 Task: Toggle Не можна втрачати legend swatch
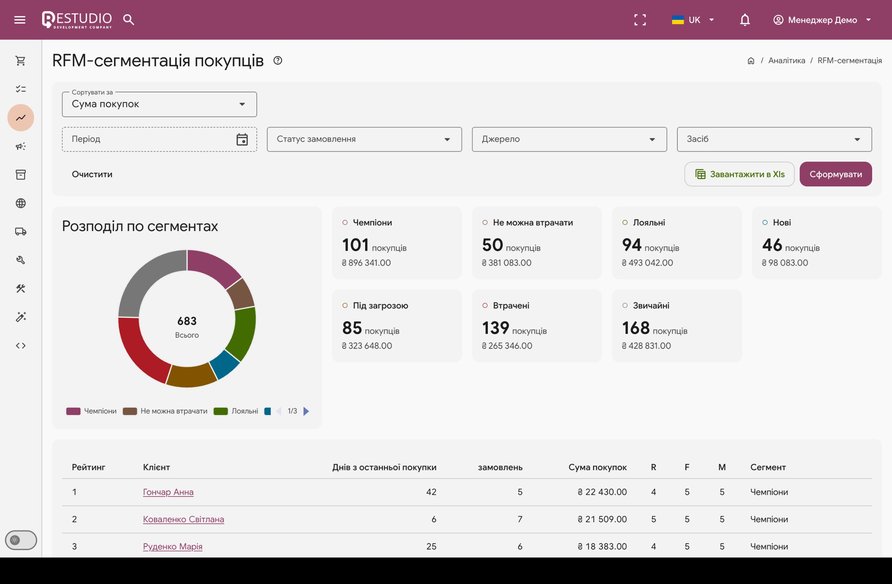pyautogui.click(x=130, y=411)
